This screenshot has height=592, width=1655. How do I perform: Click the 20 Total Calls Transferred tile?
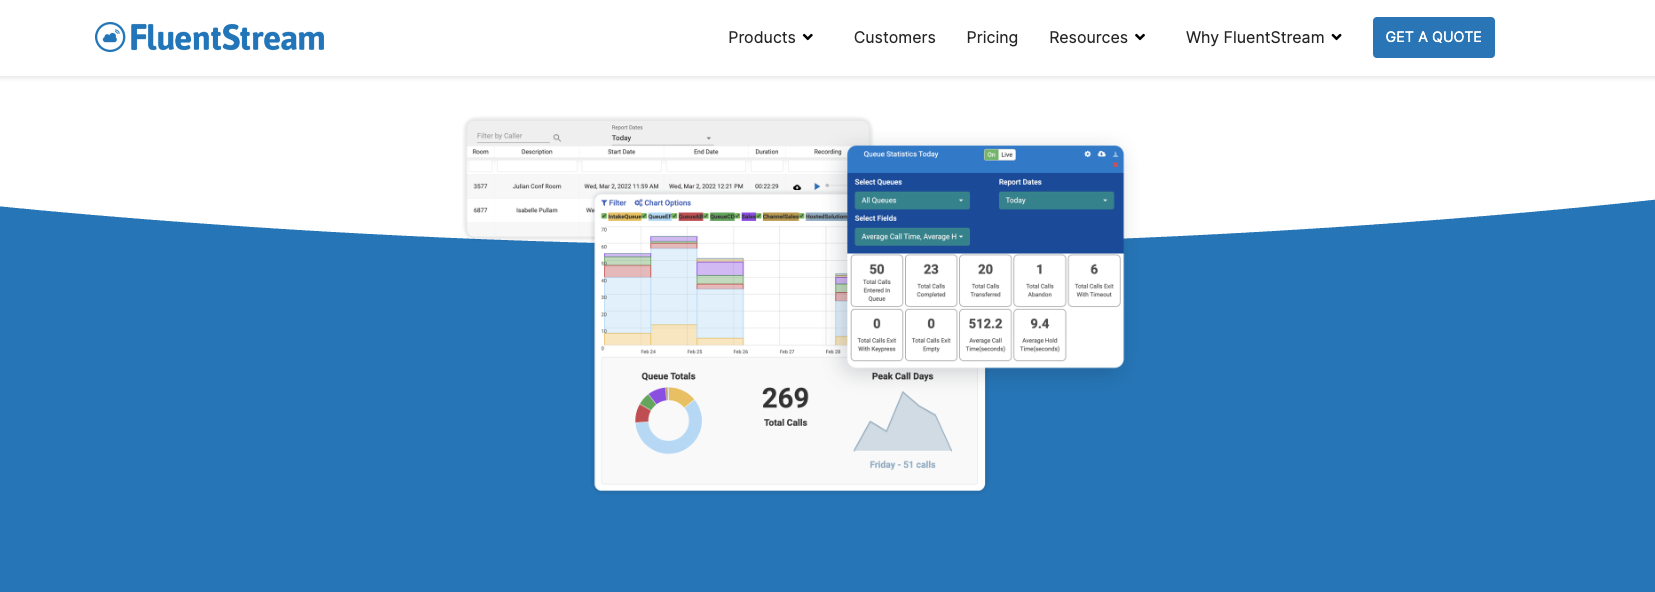(x=985, y=281)
